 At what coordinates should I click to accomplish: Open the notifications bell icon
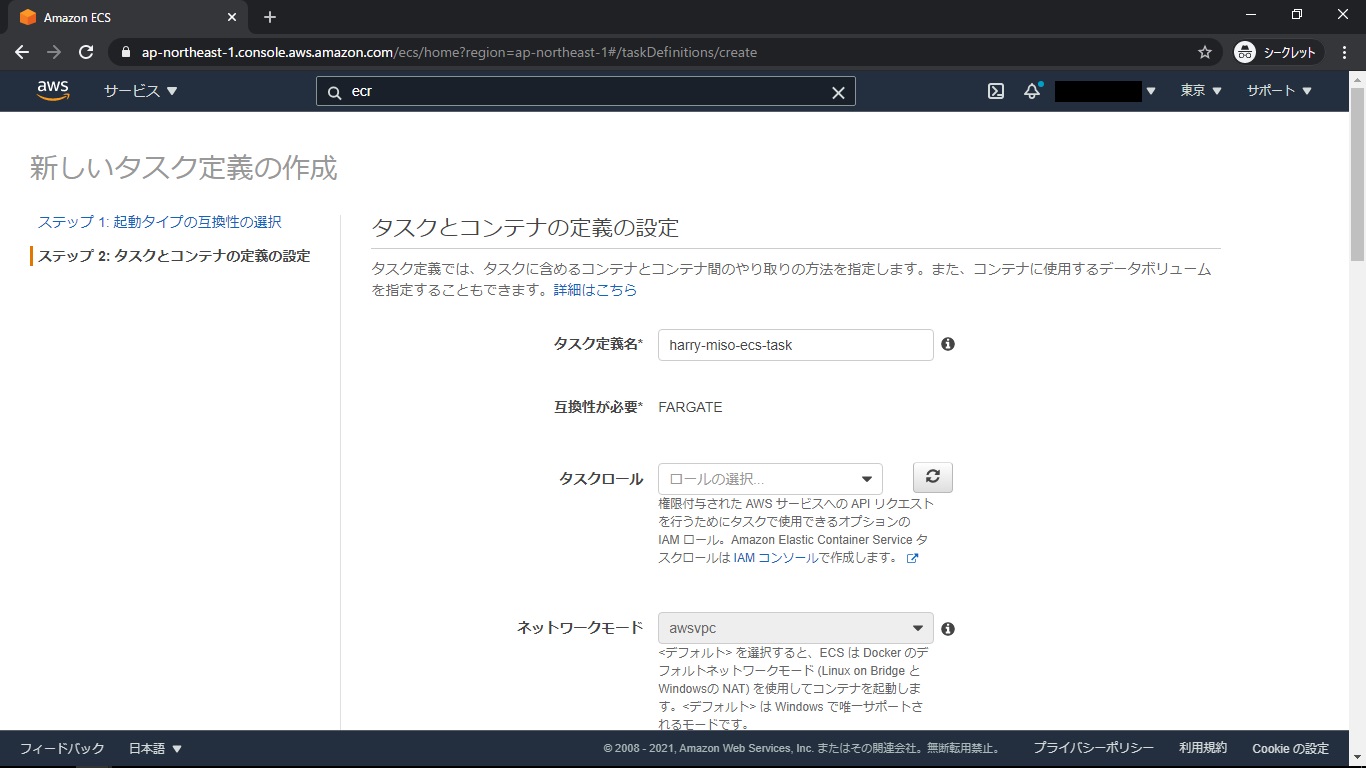point(1032,91)
